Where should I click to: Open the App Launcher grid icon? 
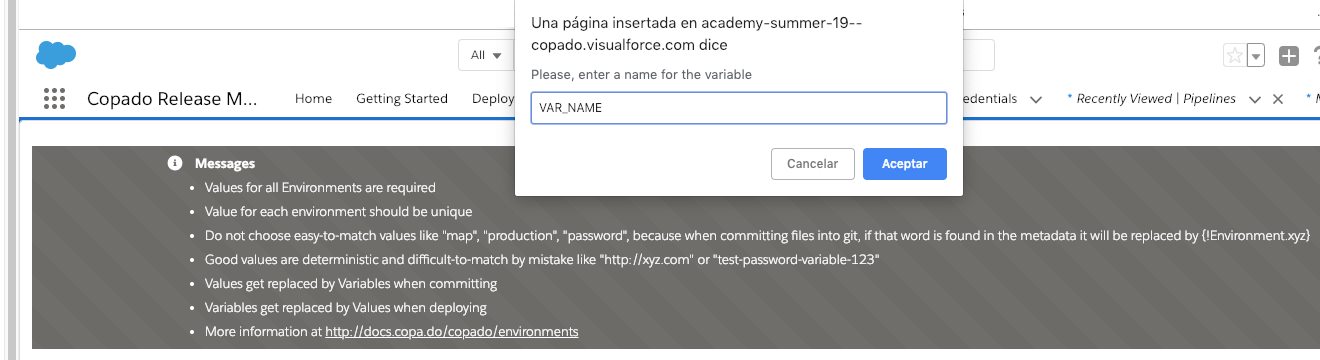pos(55,99)
